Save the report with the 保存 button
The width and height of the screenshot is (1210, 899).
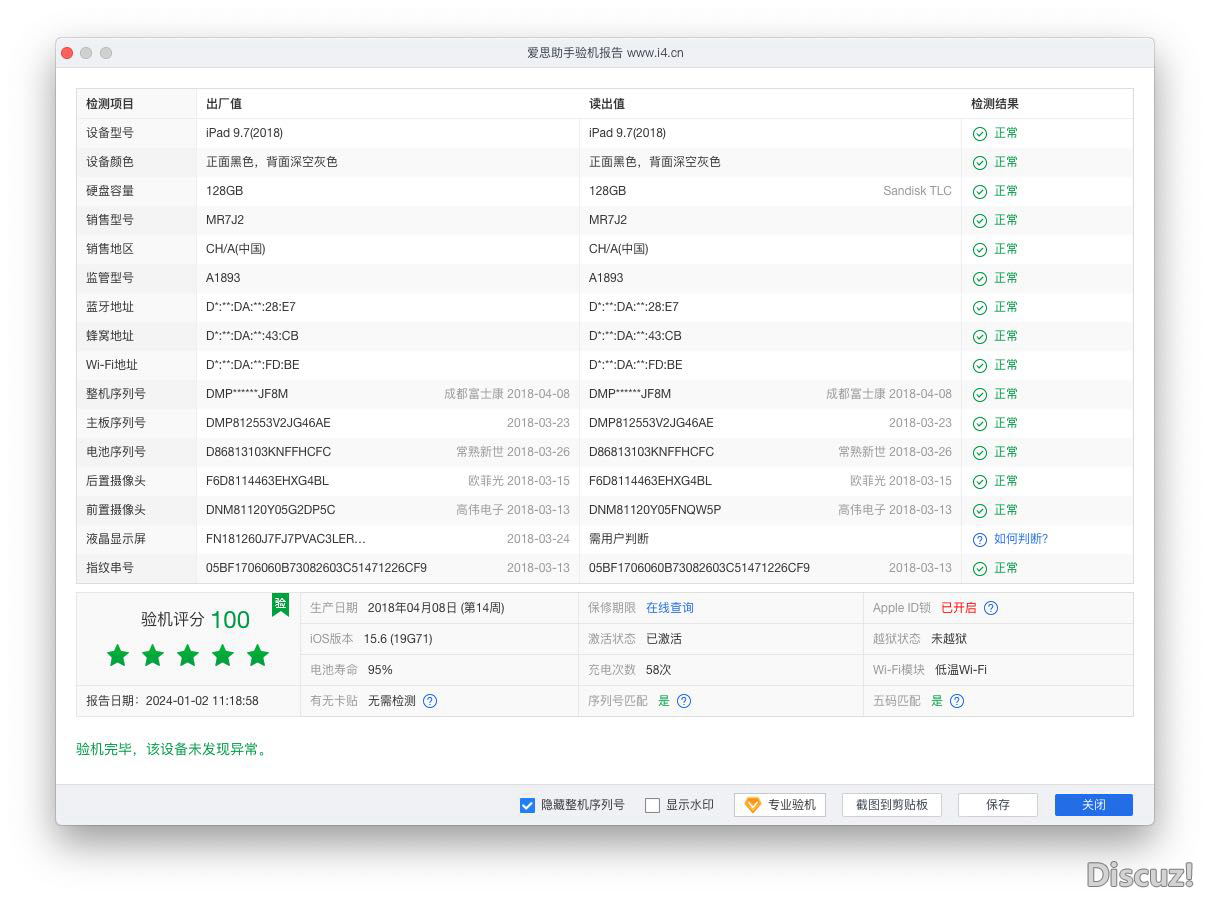click(x=998, y=805)
